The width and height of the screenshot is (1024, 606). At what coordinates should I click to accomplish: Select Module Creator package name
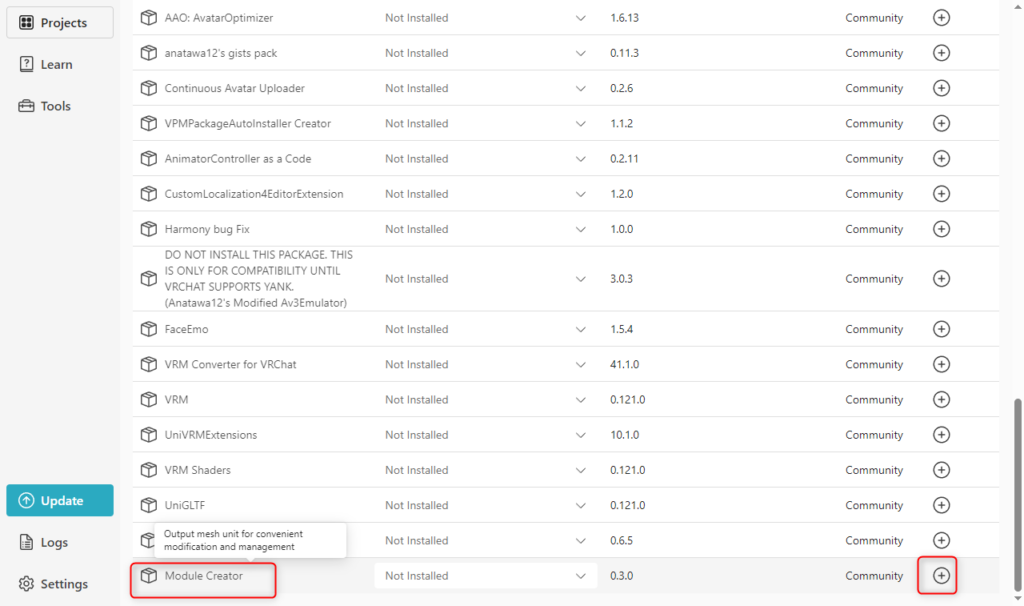tap(204, 576)
